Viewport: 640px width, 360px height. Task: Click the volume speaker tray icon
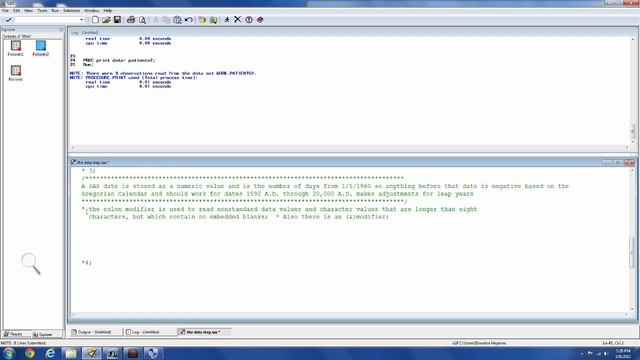pos(606,353)
